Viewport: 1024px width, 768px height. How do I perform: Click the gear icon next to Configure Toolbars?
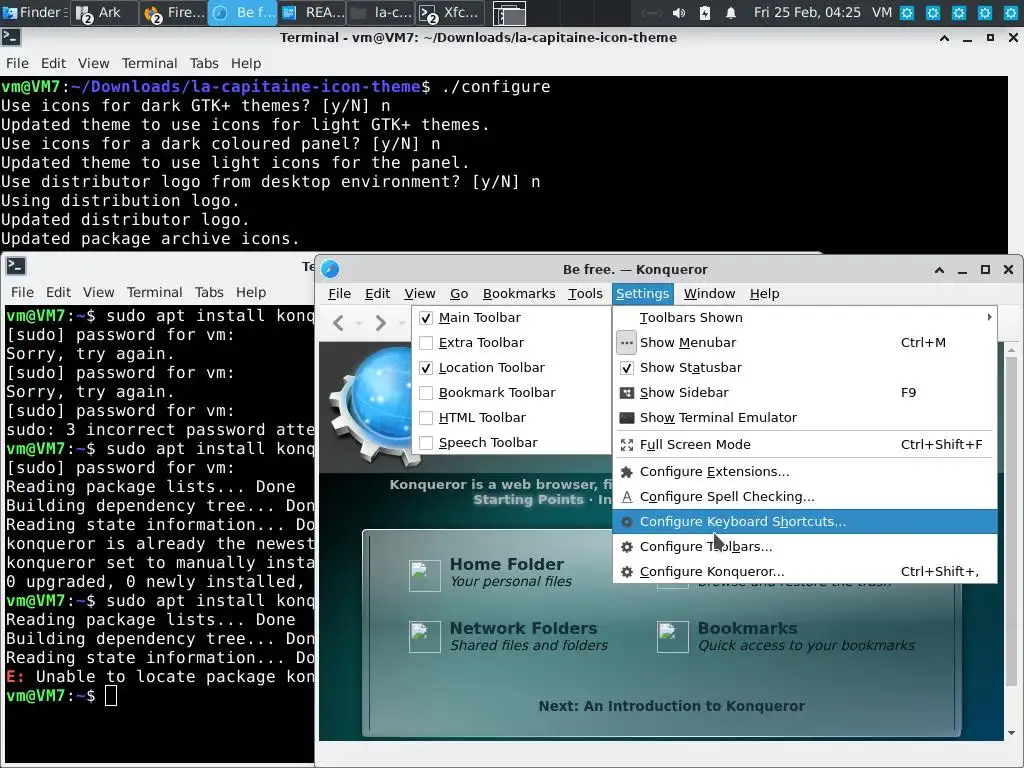click(x=626, y=547)
